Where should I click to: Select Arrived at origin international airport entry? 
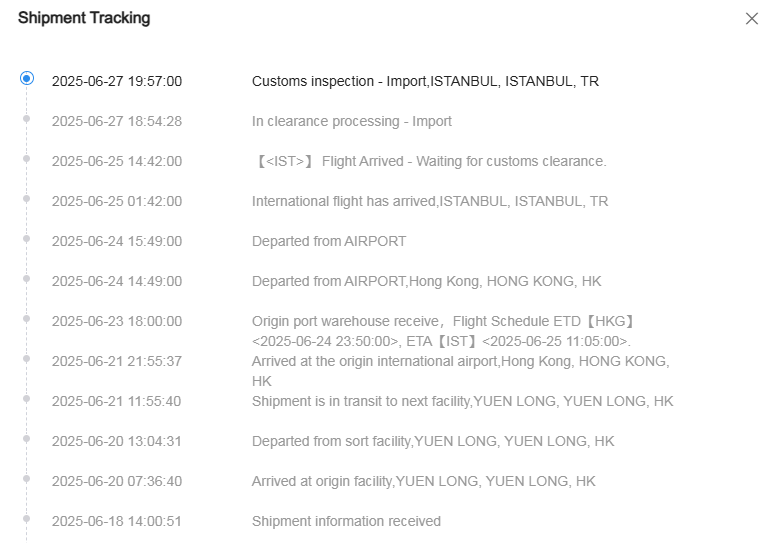coord(460,370)
